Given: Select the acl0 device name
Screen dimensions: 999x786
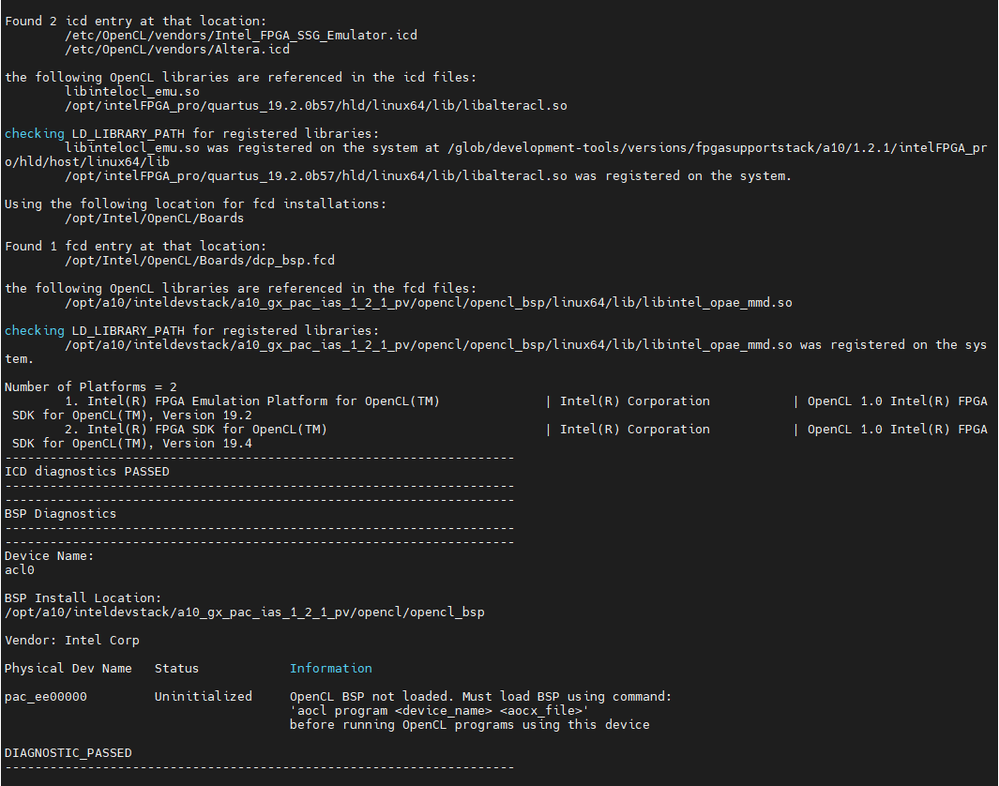Looking at the screenshot, I should coord(20,570).
